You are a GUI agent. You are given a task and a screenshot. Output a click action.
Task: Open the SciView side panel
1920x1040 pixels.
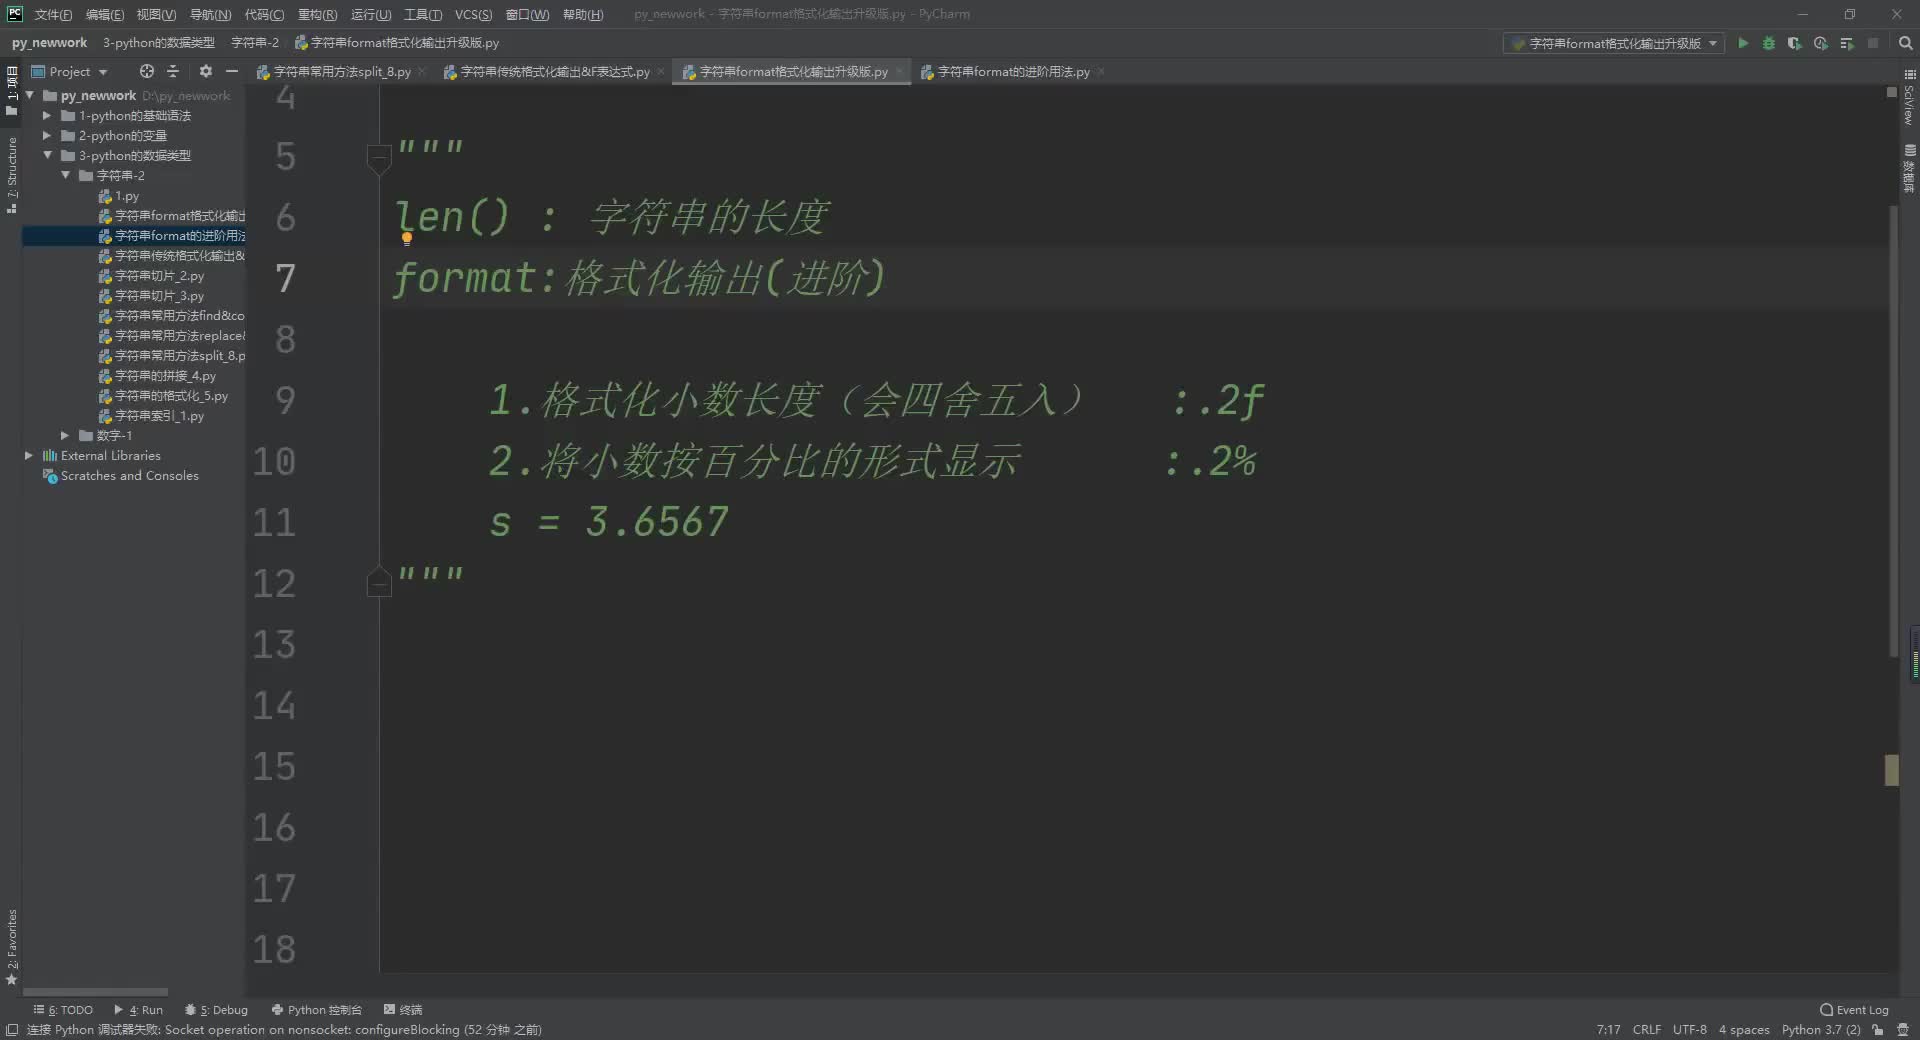tap(1909, 97)
